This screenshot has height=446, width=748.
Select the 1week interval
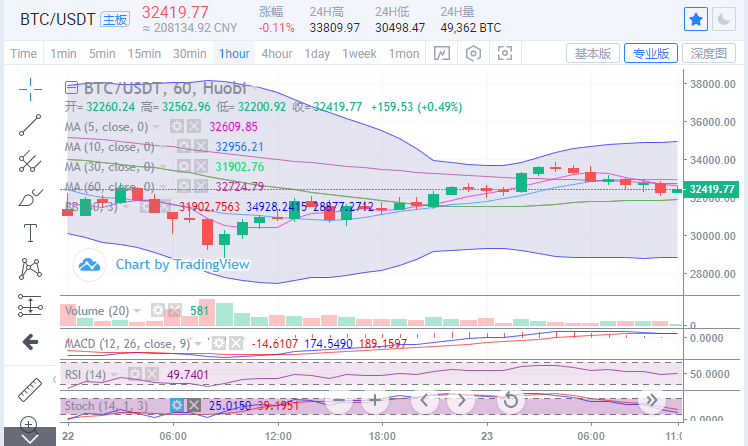[x=359, y=53]
